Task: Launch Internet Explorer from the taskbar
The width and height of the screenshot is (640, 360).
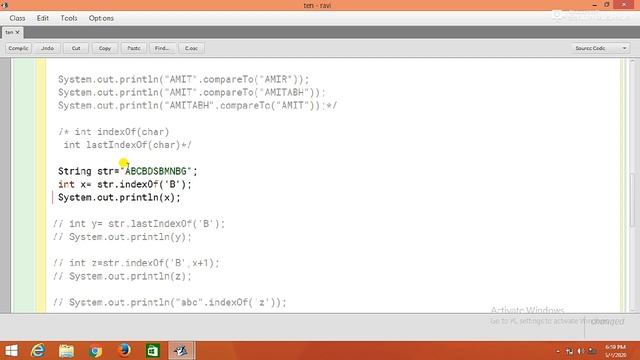Action: [x=38, y=351]
